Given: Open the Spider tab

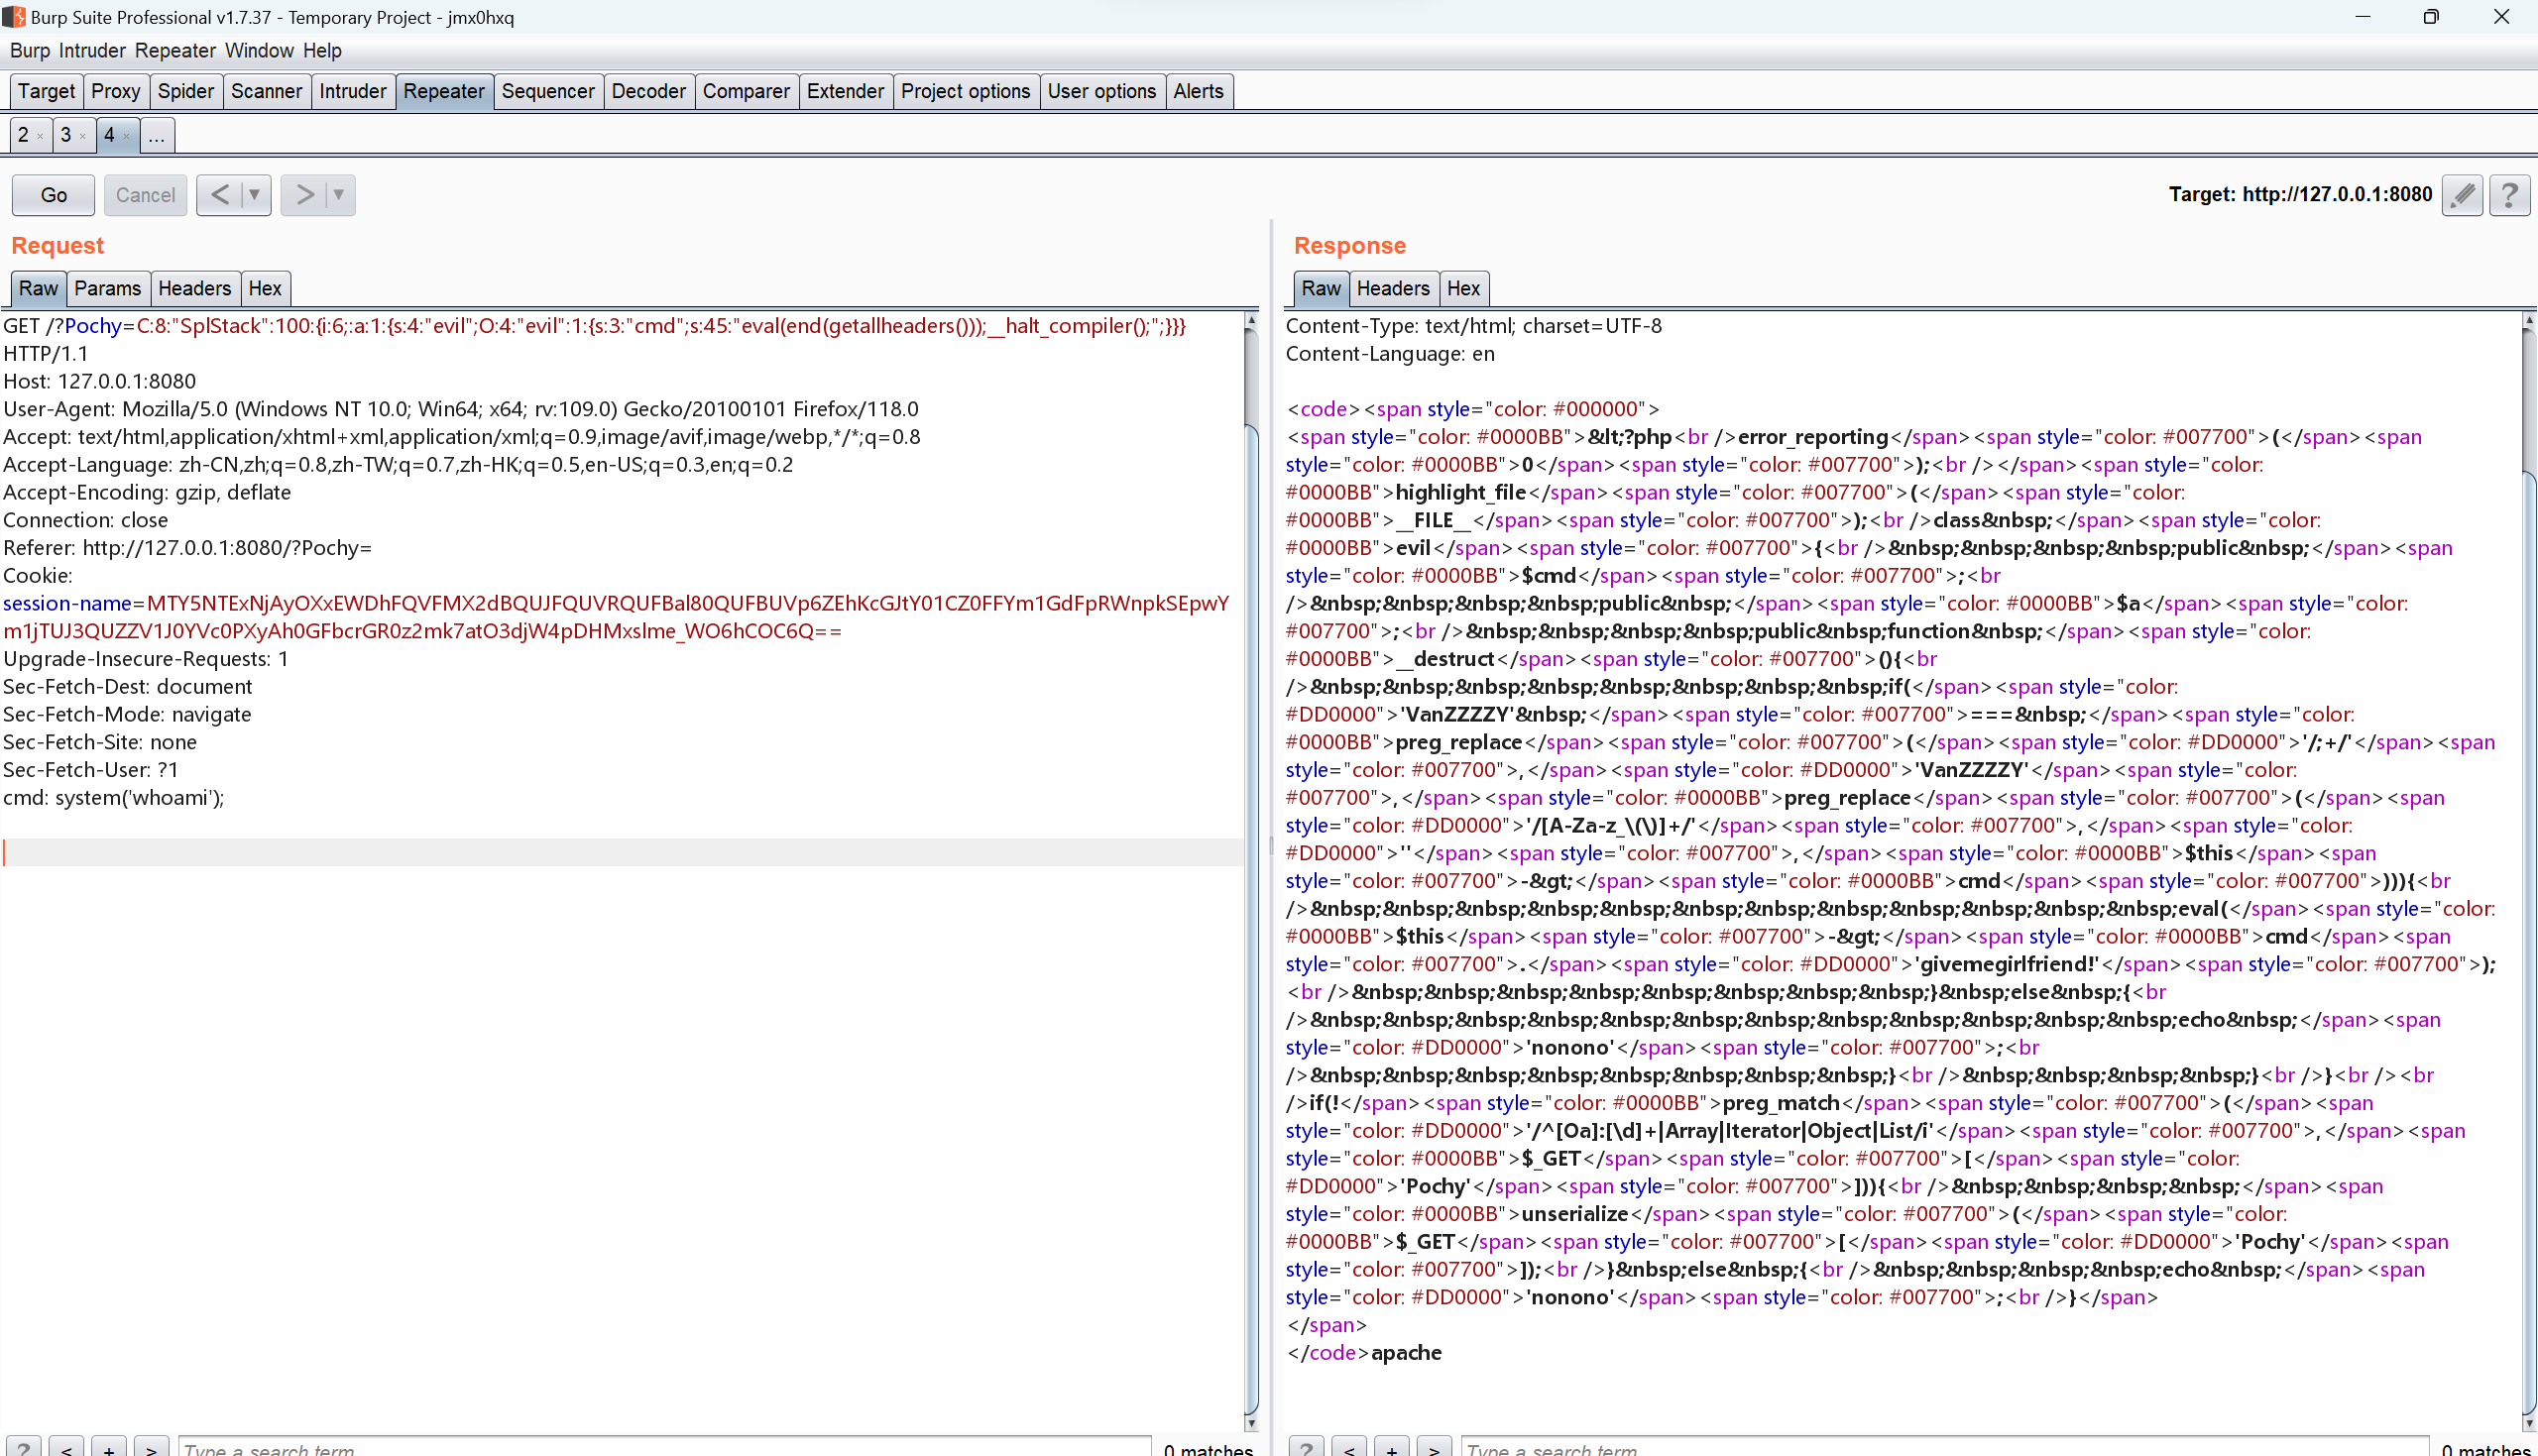Looking at the screenshot, I should click(186, 91).
